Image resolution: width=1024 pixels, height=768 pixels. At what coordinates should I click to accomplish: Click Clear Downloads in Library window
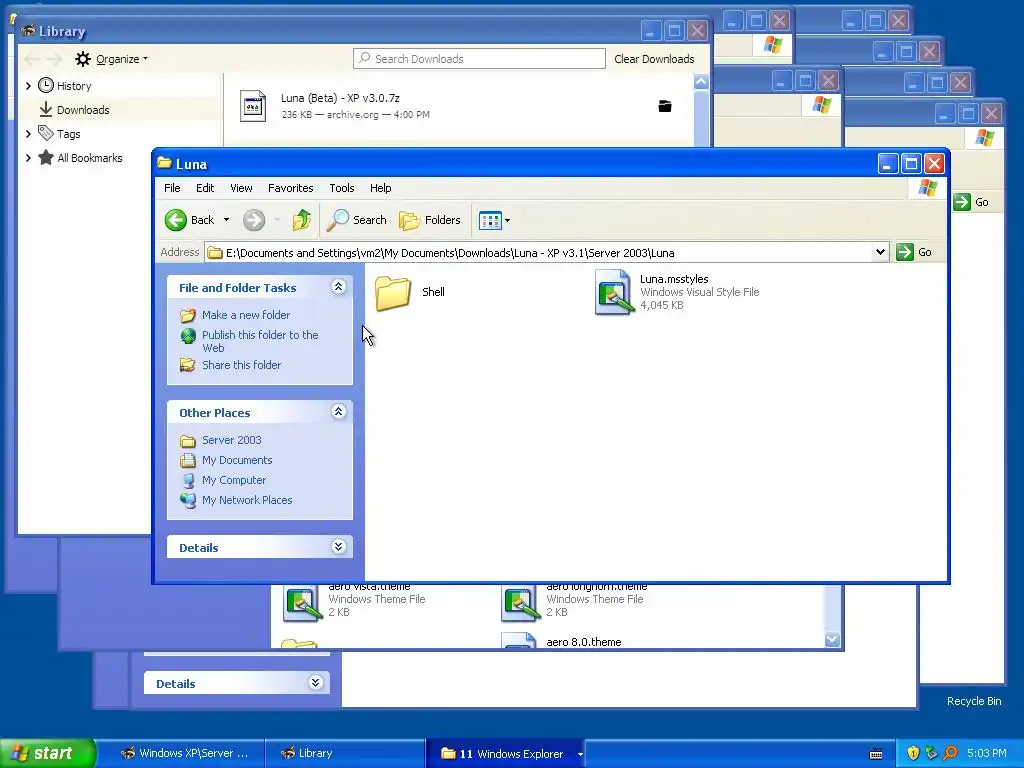(654, 59)
